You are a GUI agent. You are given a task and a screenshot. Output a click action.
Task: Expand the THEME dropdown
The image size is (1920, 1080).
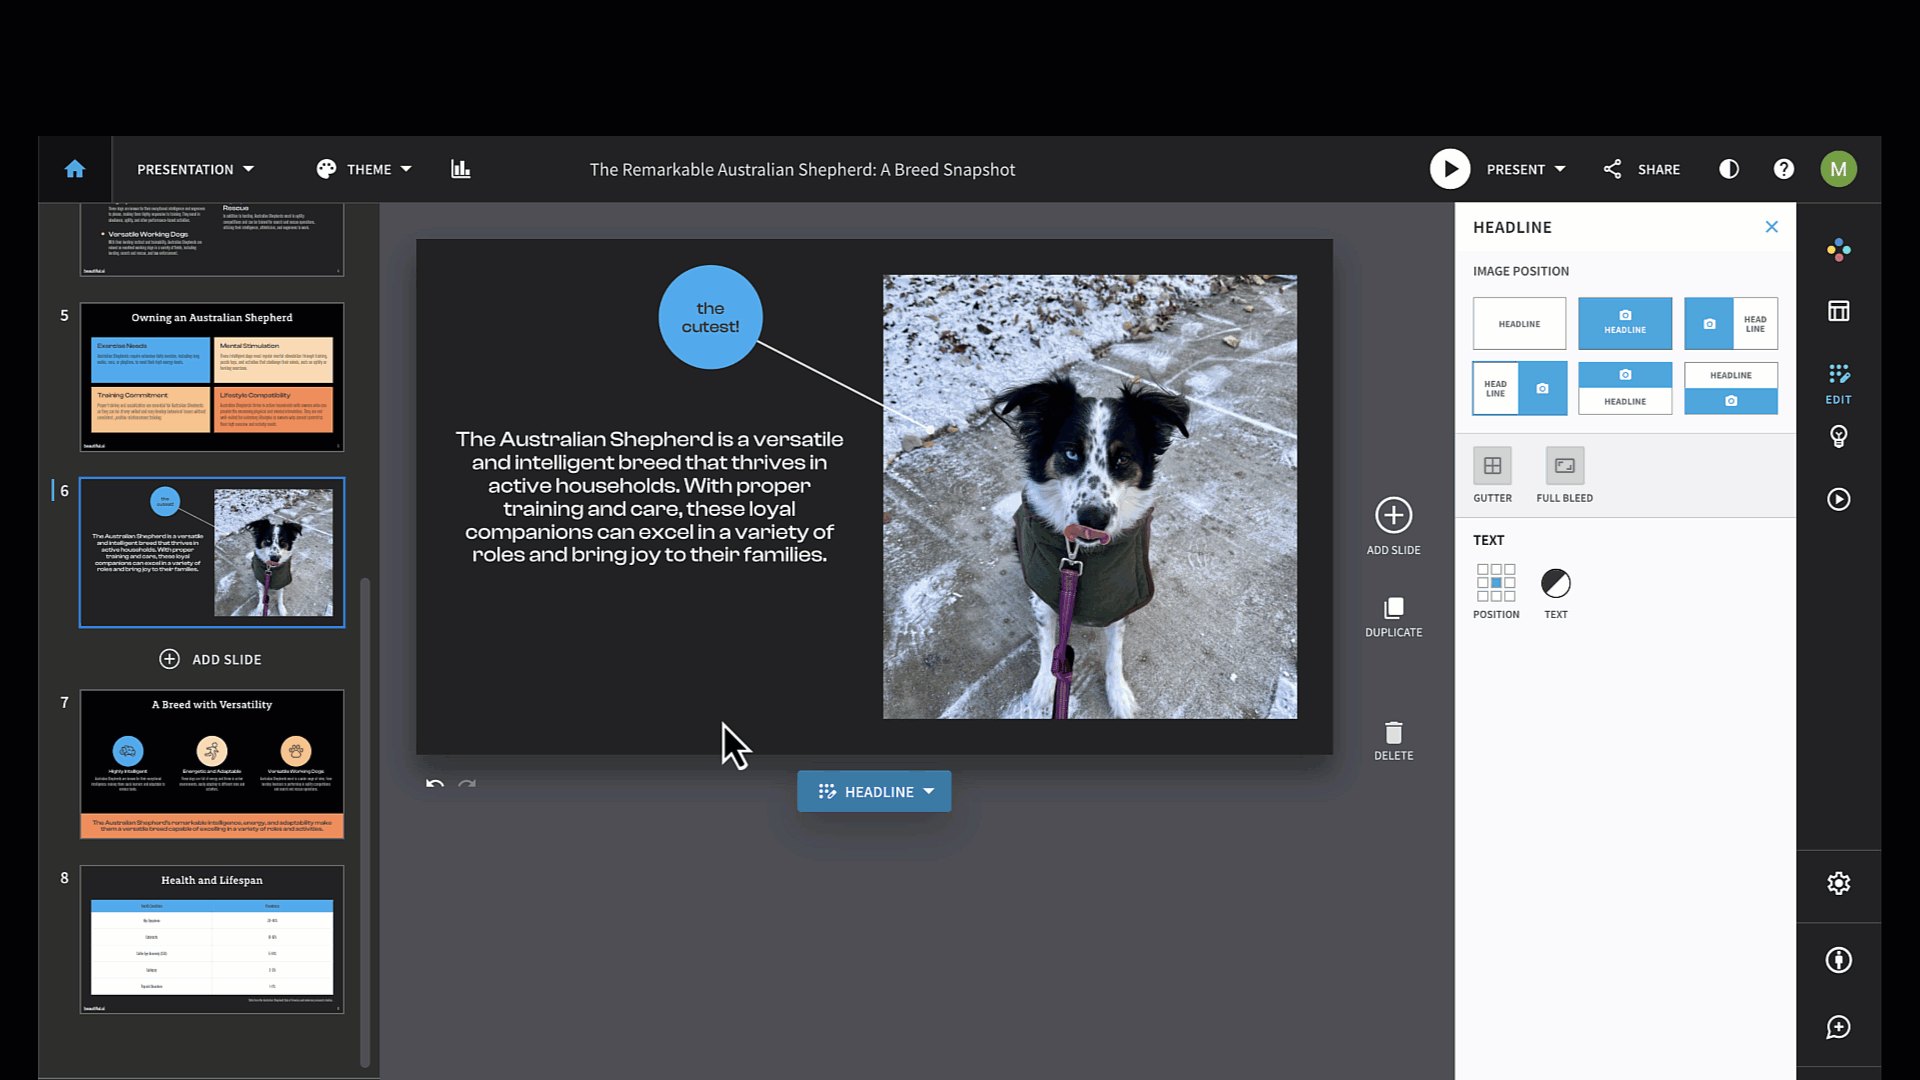[364, 169]
